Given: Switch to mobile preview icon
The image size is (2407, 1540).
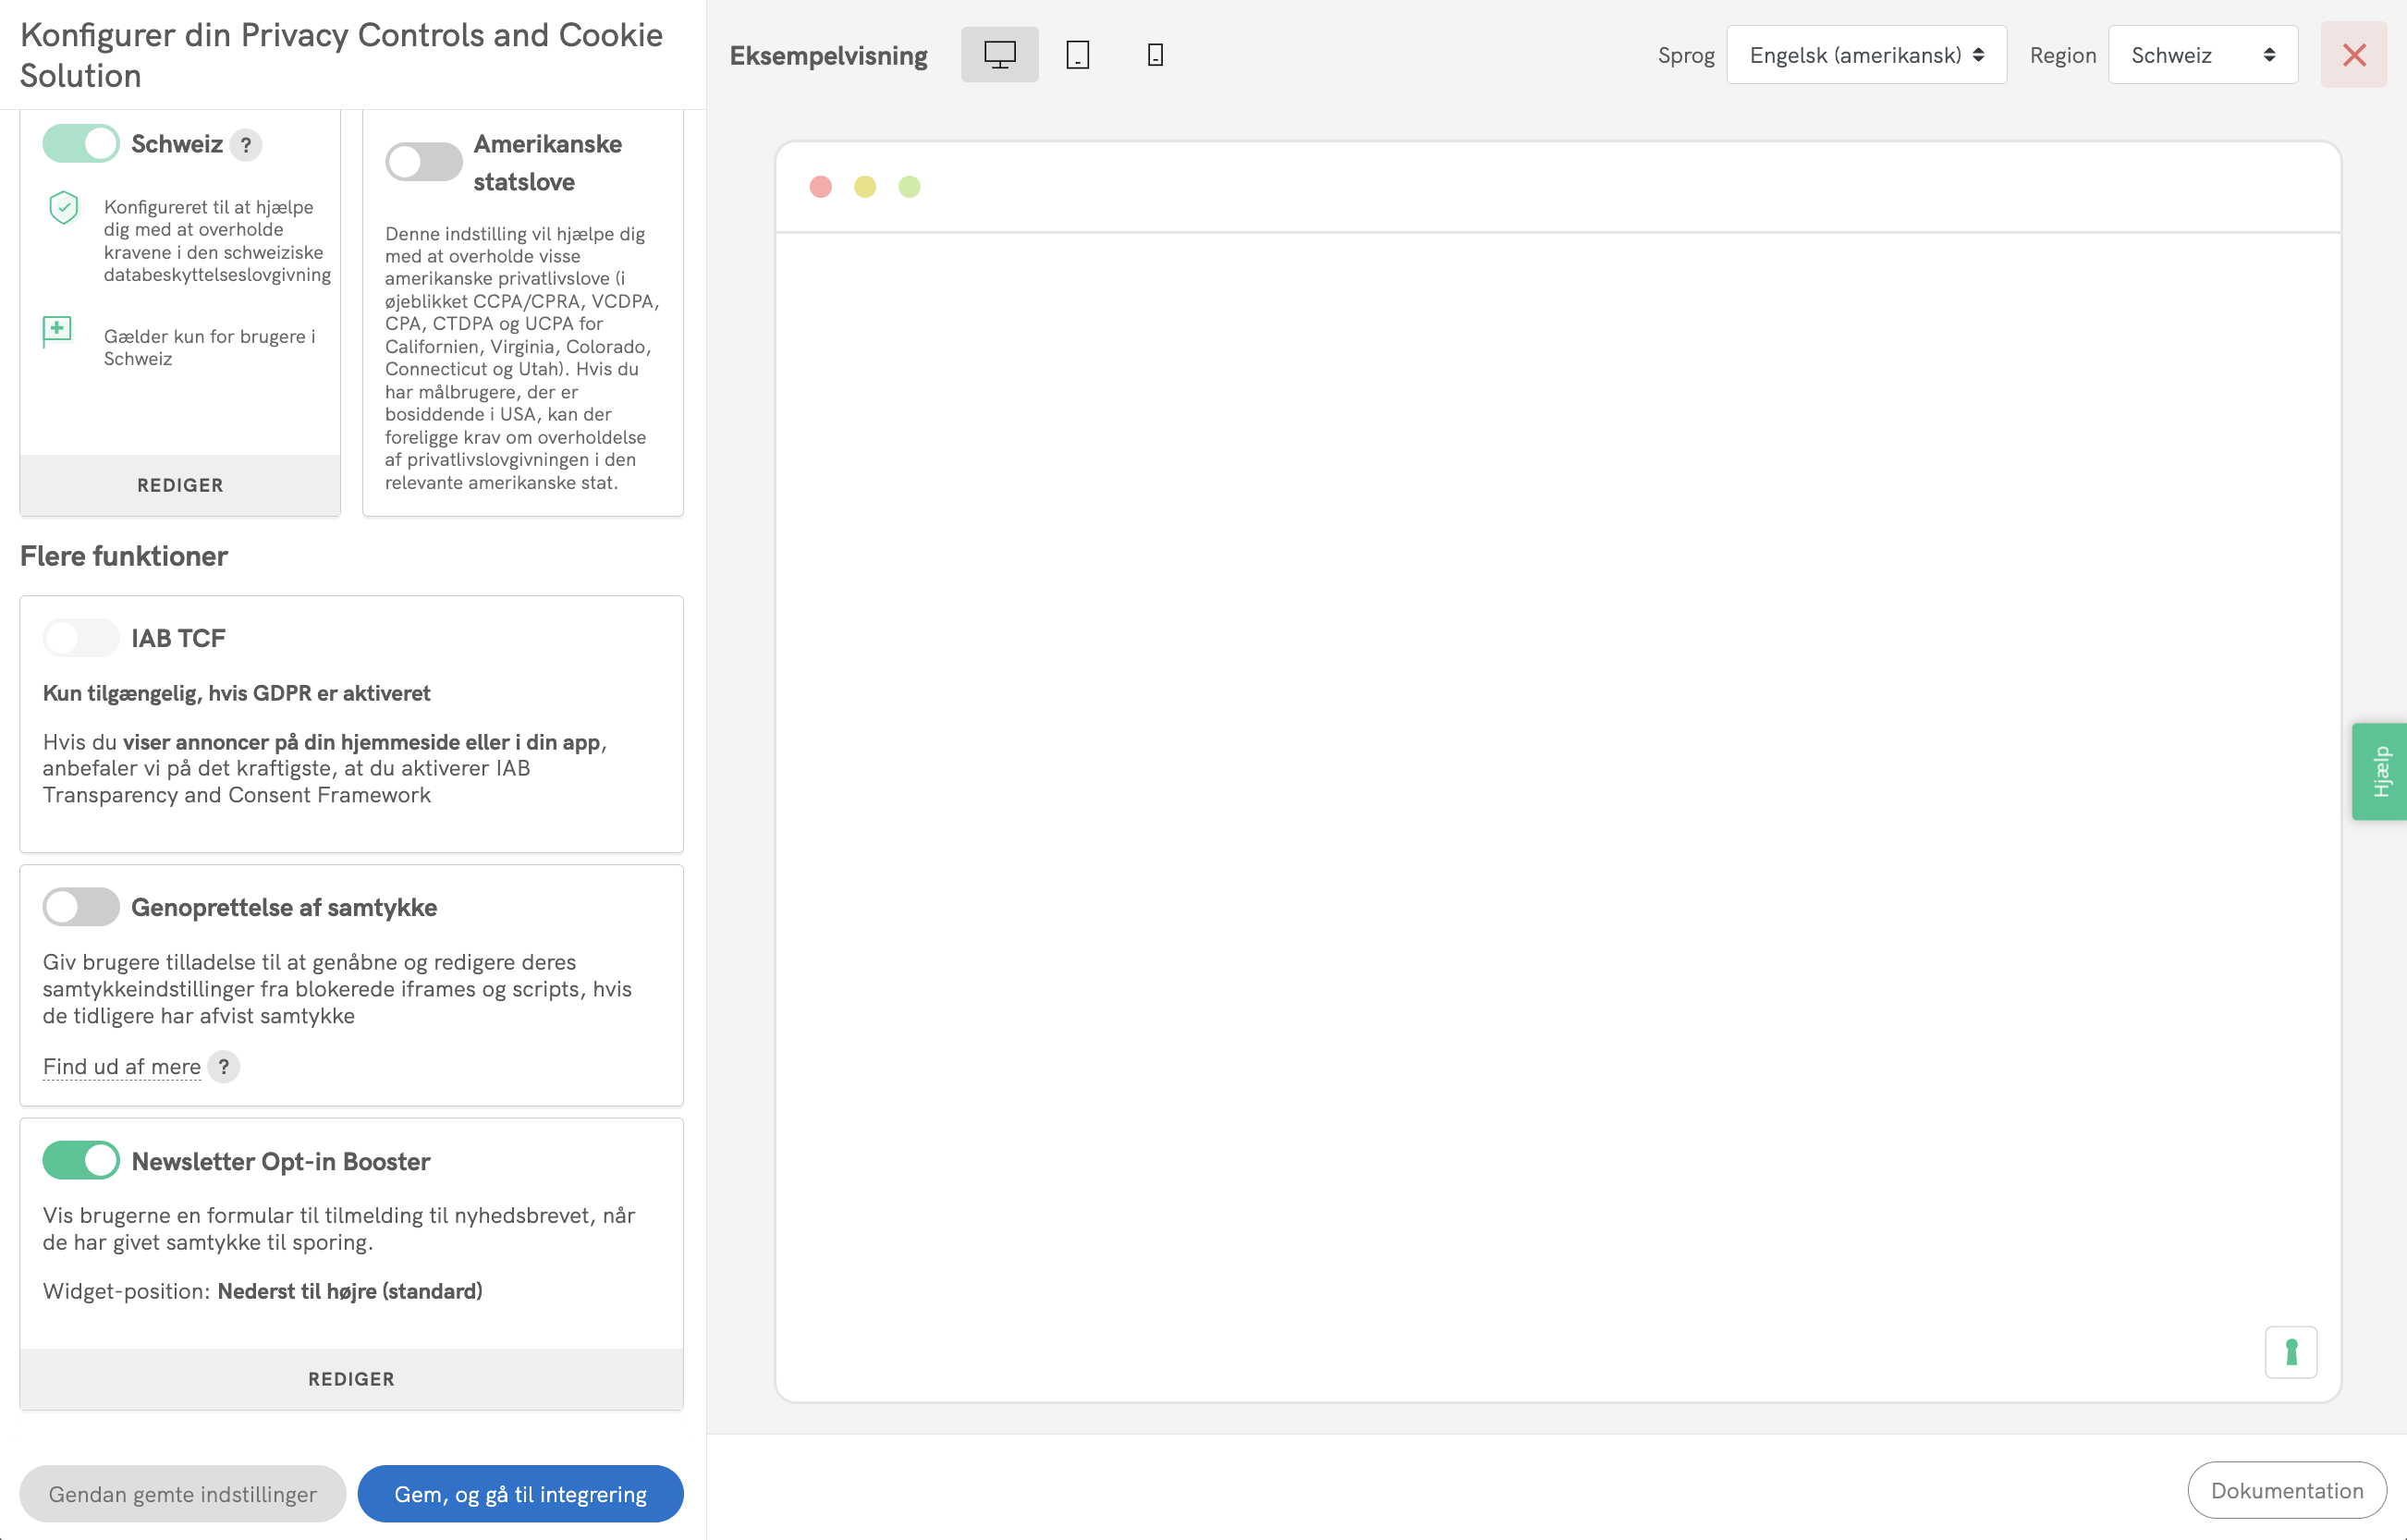Looking at the screenshot, I should [1154, 55].
